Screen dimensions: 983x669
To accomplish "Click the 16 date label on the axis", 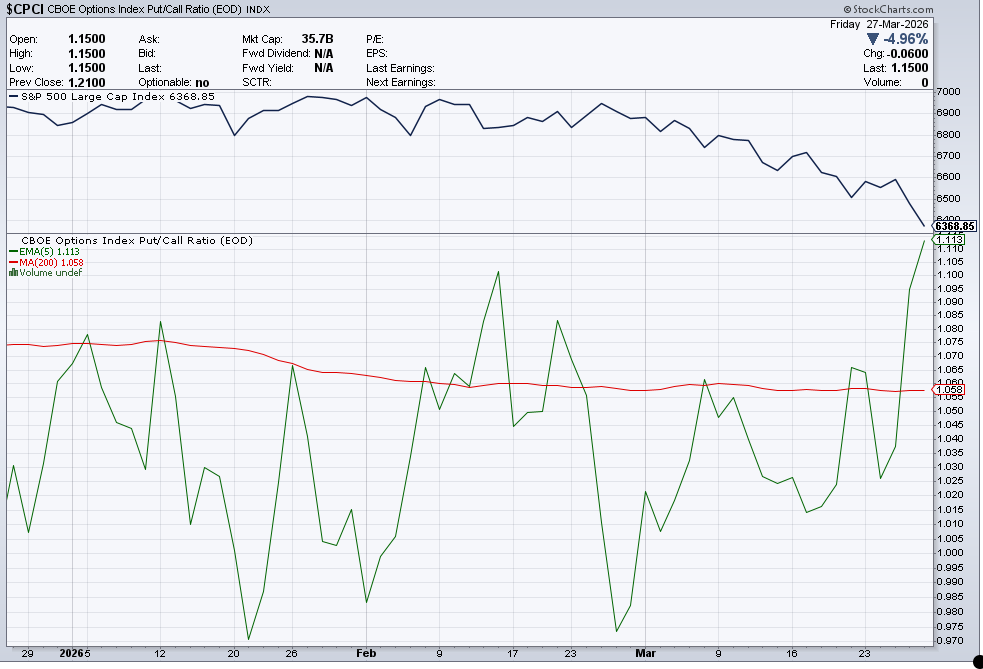I will [x=792, y=653].
